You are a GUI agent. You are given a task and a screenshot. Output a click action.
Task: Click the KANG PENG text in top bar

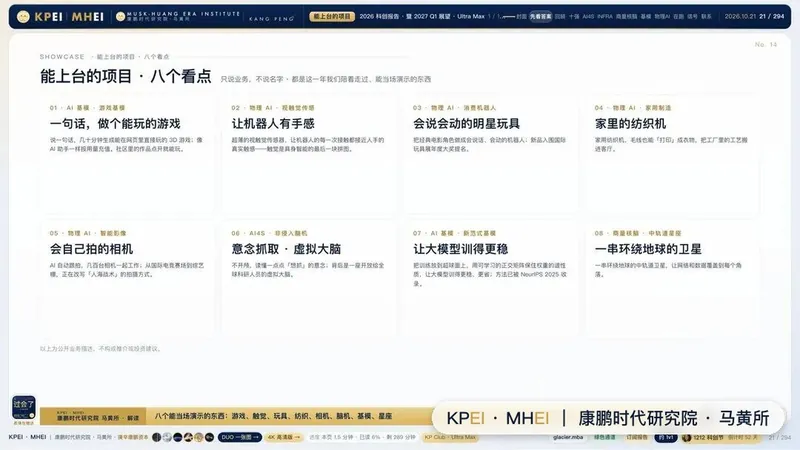coord(271,19)
